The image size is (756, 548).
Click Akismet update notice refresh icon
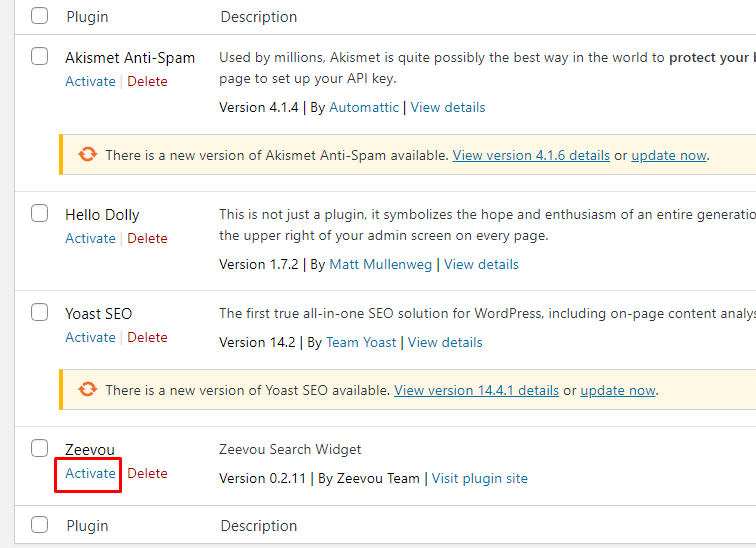[88, 155]
